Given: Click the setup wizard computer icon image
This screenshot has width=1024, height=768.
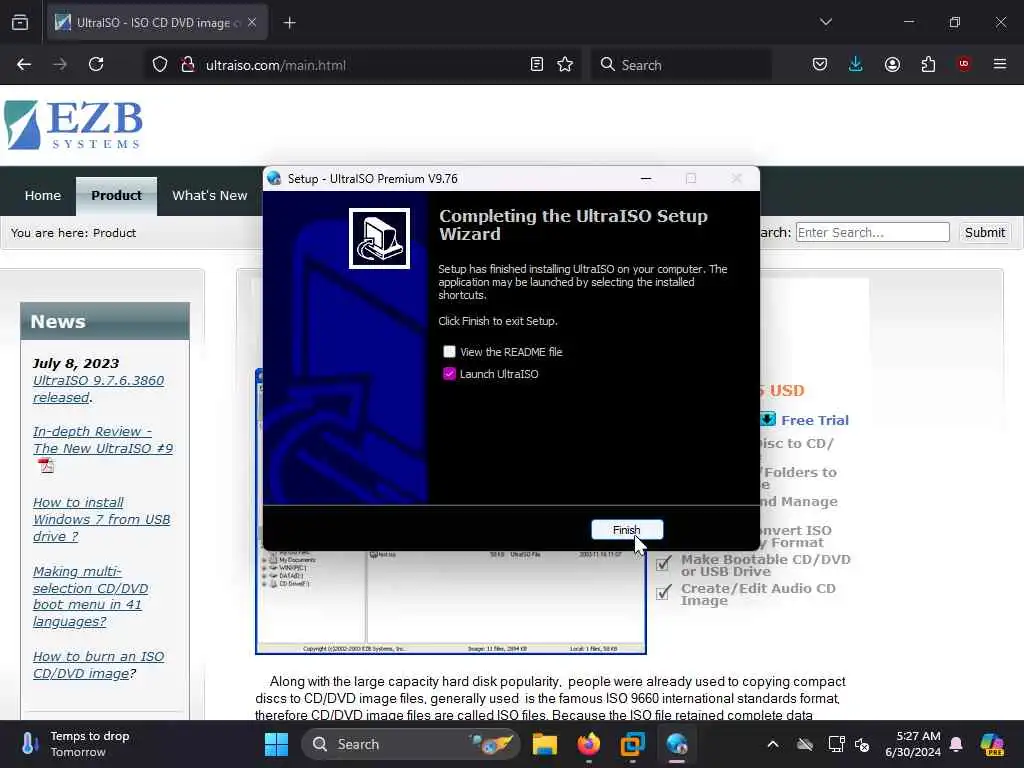Looking at the screenshot, I should tap(379, 238).
